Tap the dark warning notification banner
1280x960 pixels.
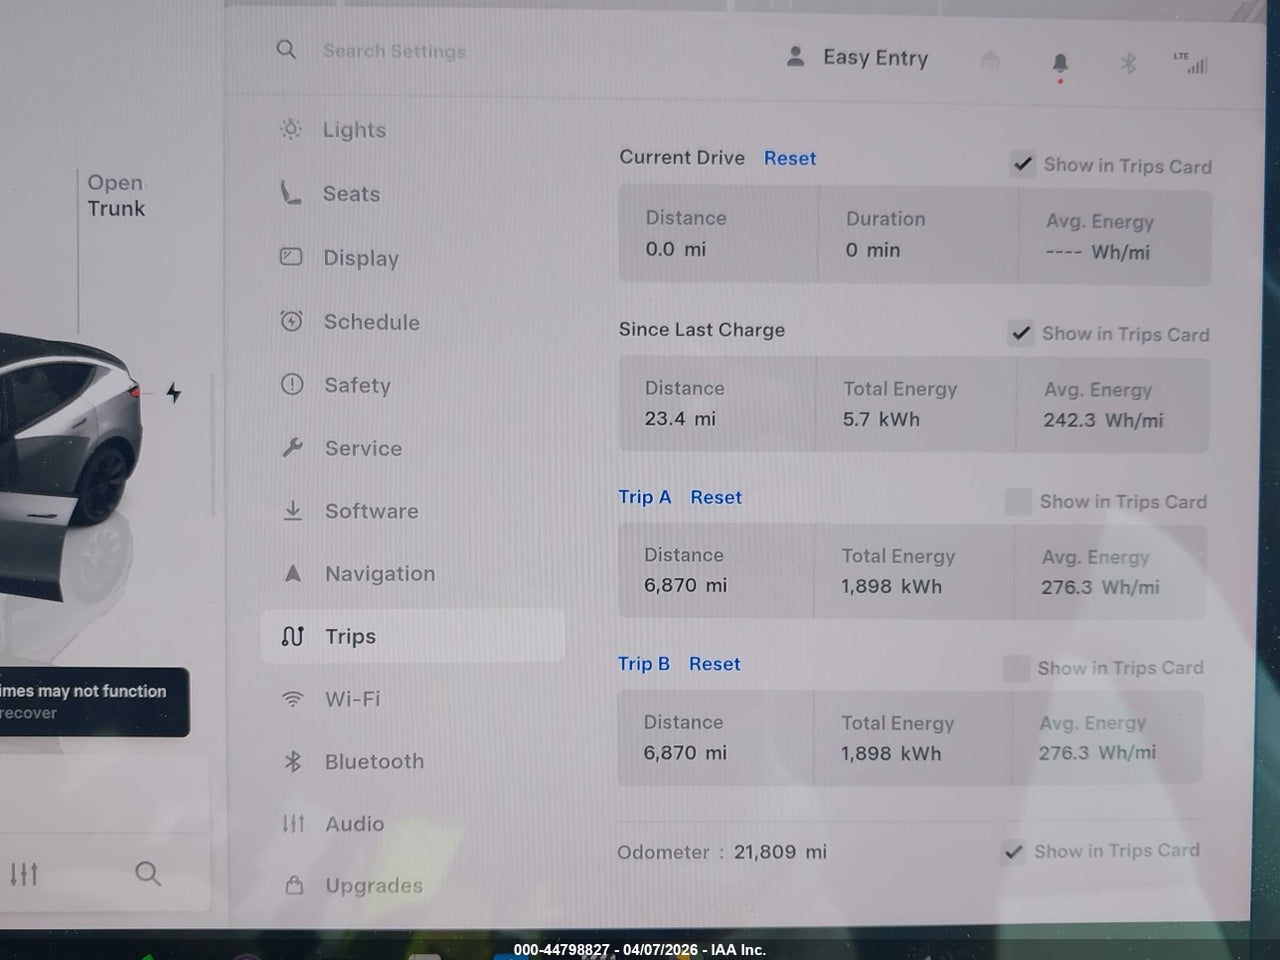94,702
